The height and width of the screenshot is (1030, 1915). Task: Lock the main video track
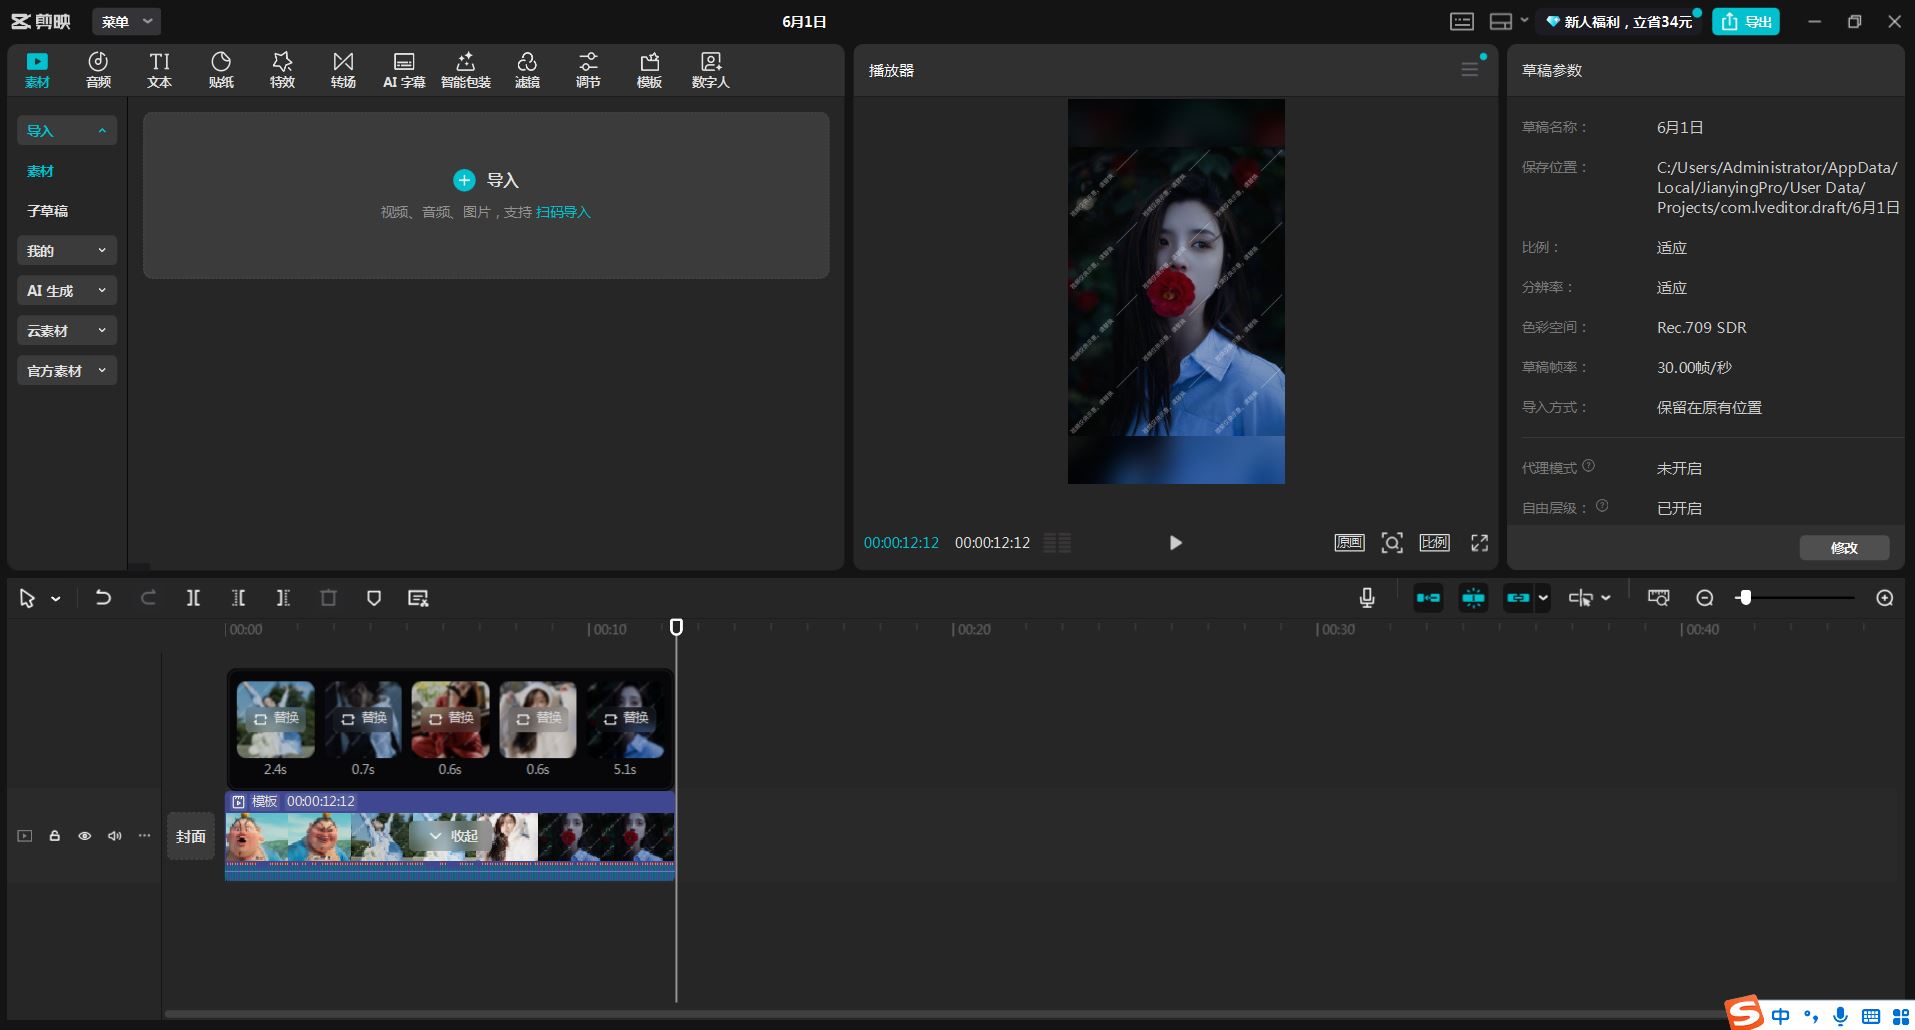click(x=55, y=836)
